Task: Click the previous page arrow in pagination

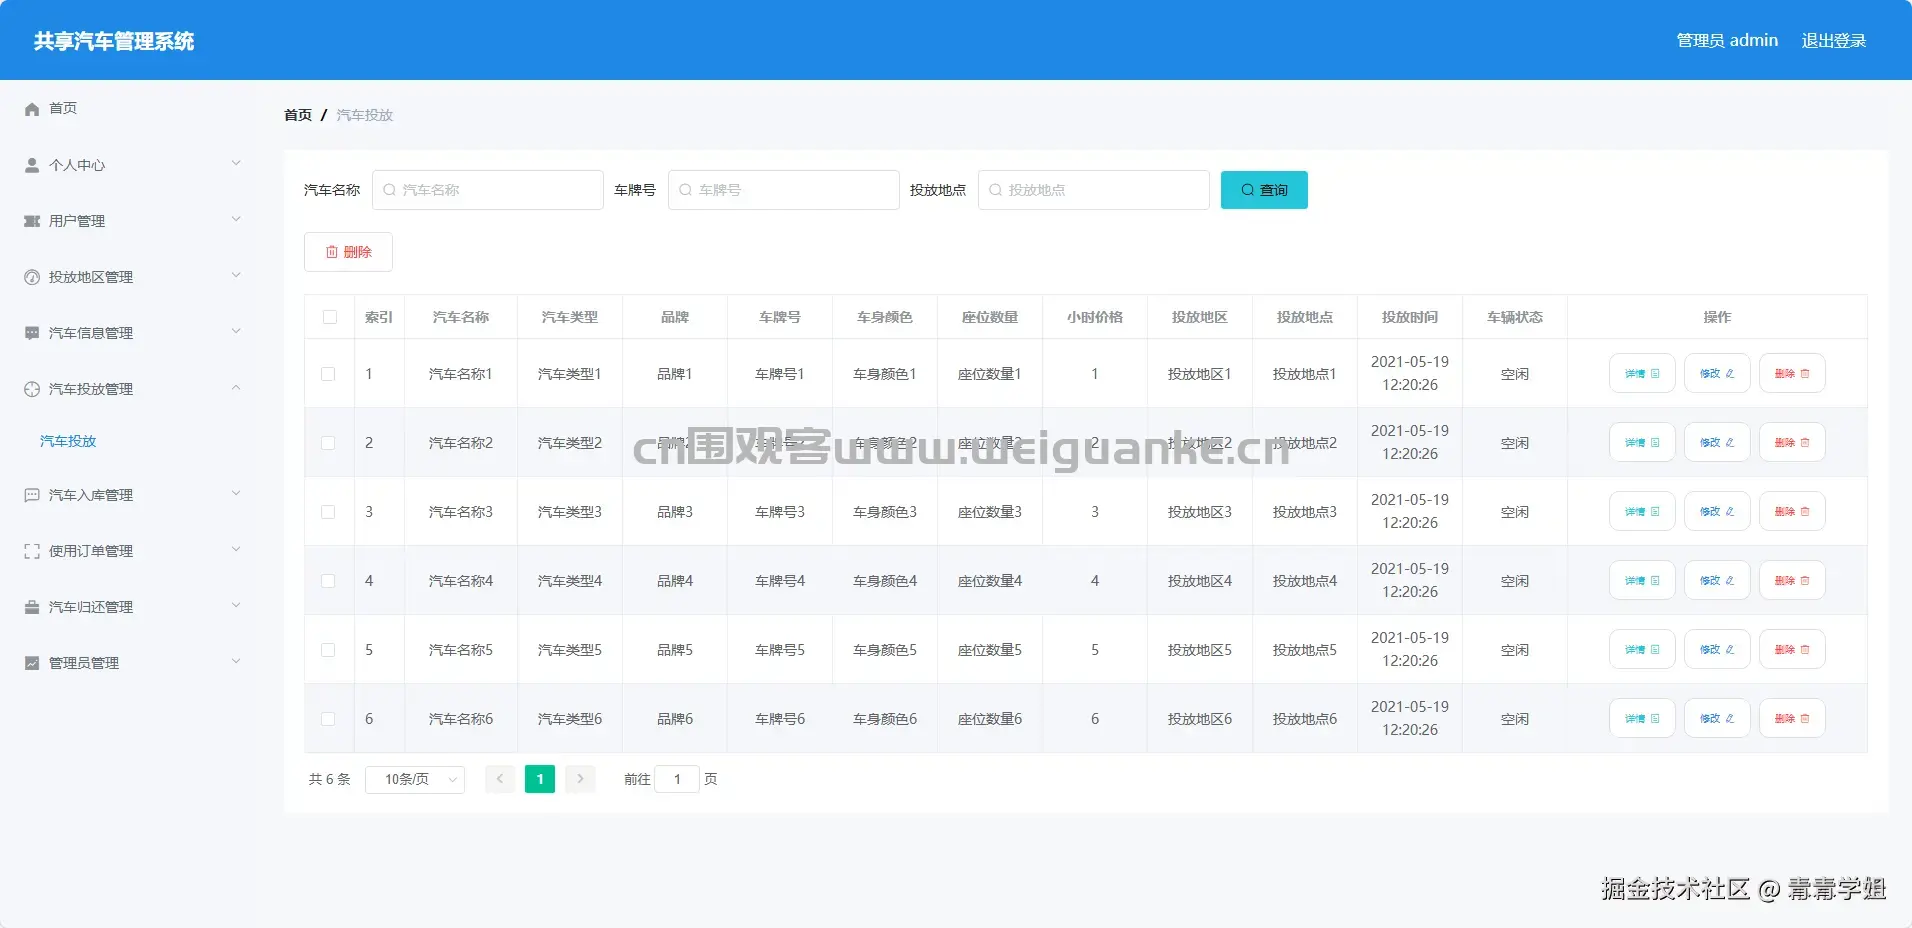Action: pyautogui.click(x=500, y=779)
